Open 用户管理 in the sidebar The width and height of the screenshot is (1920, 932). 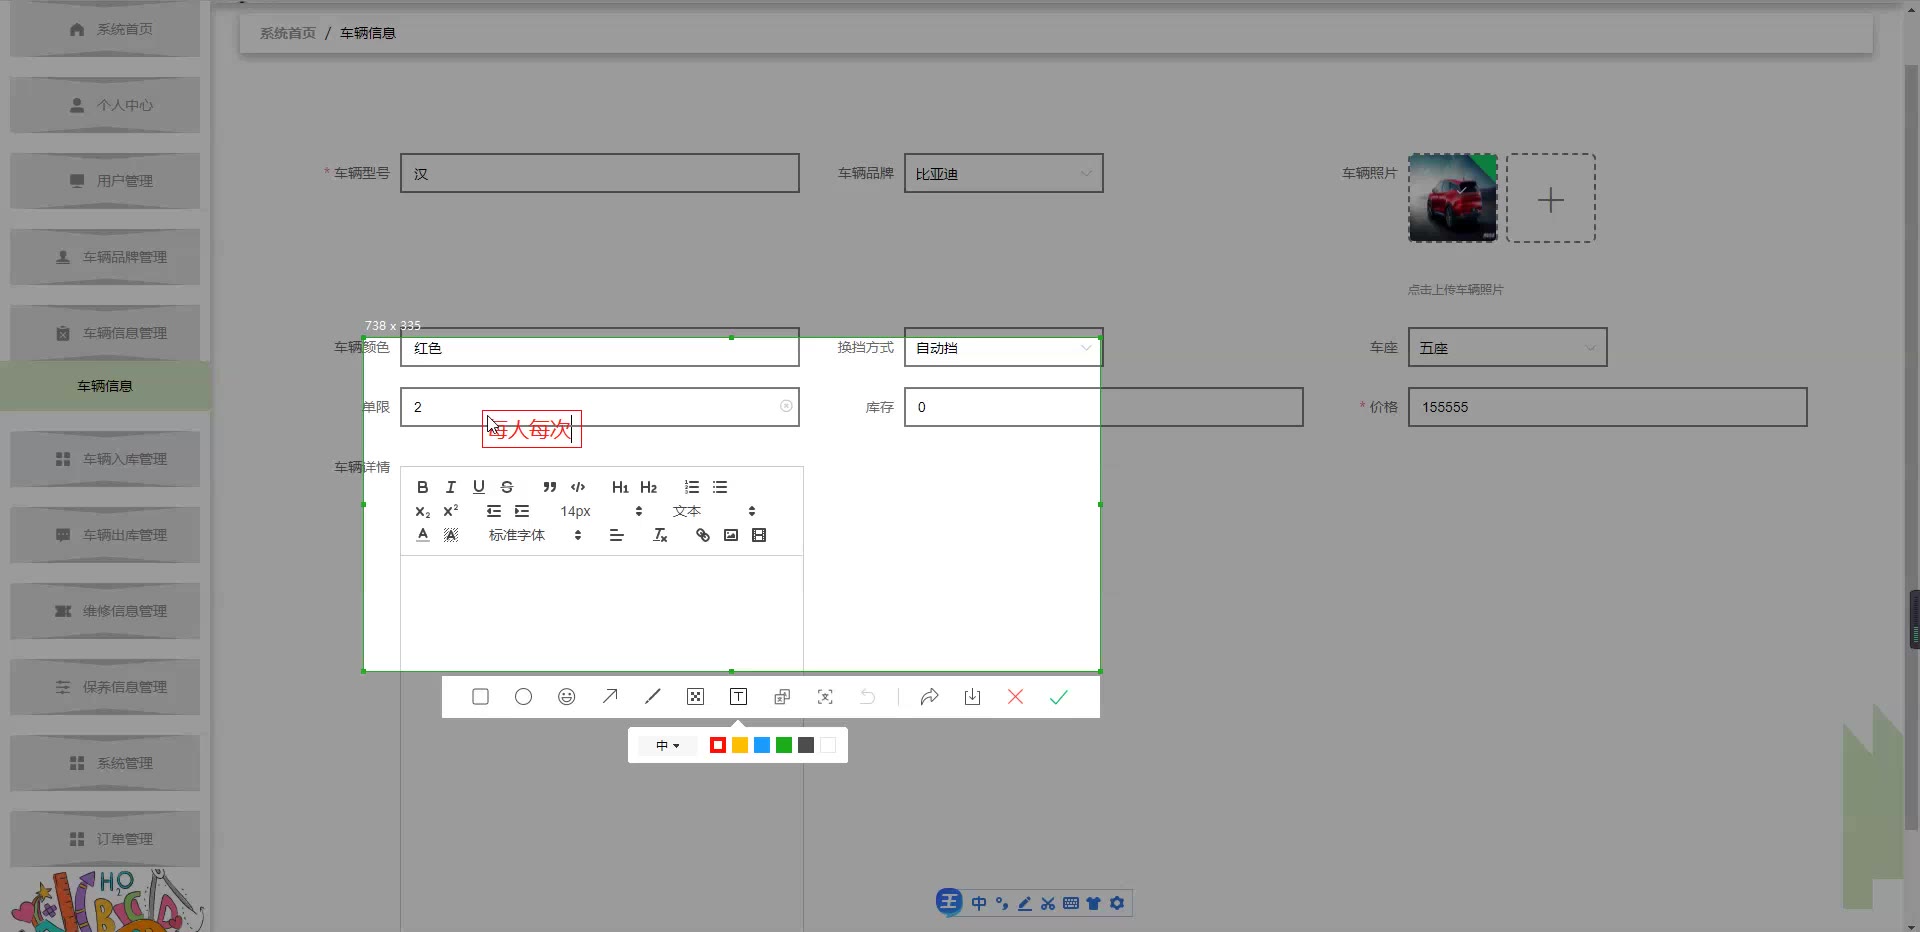point(105,181)
